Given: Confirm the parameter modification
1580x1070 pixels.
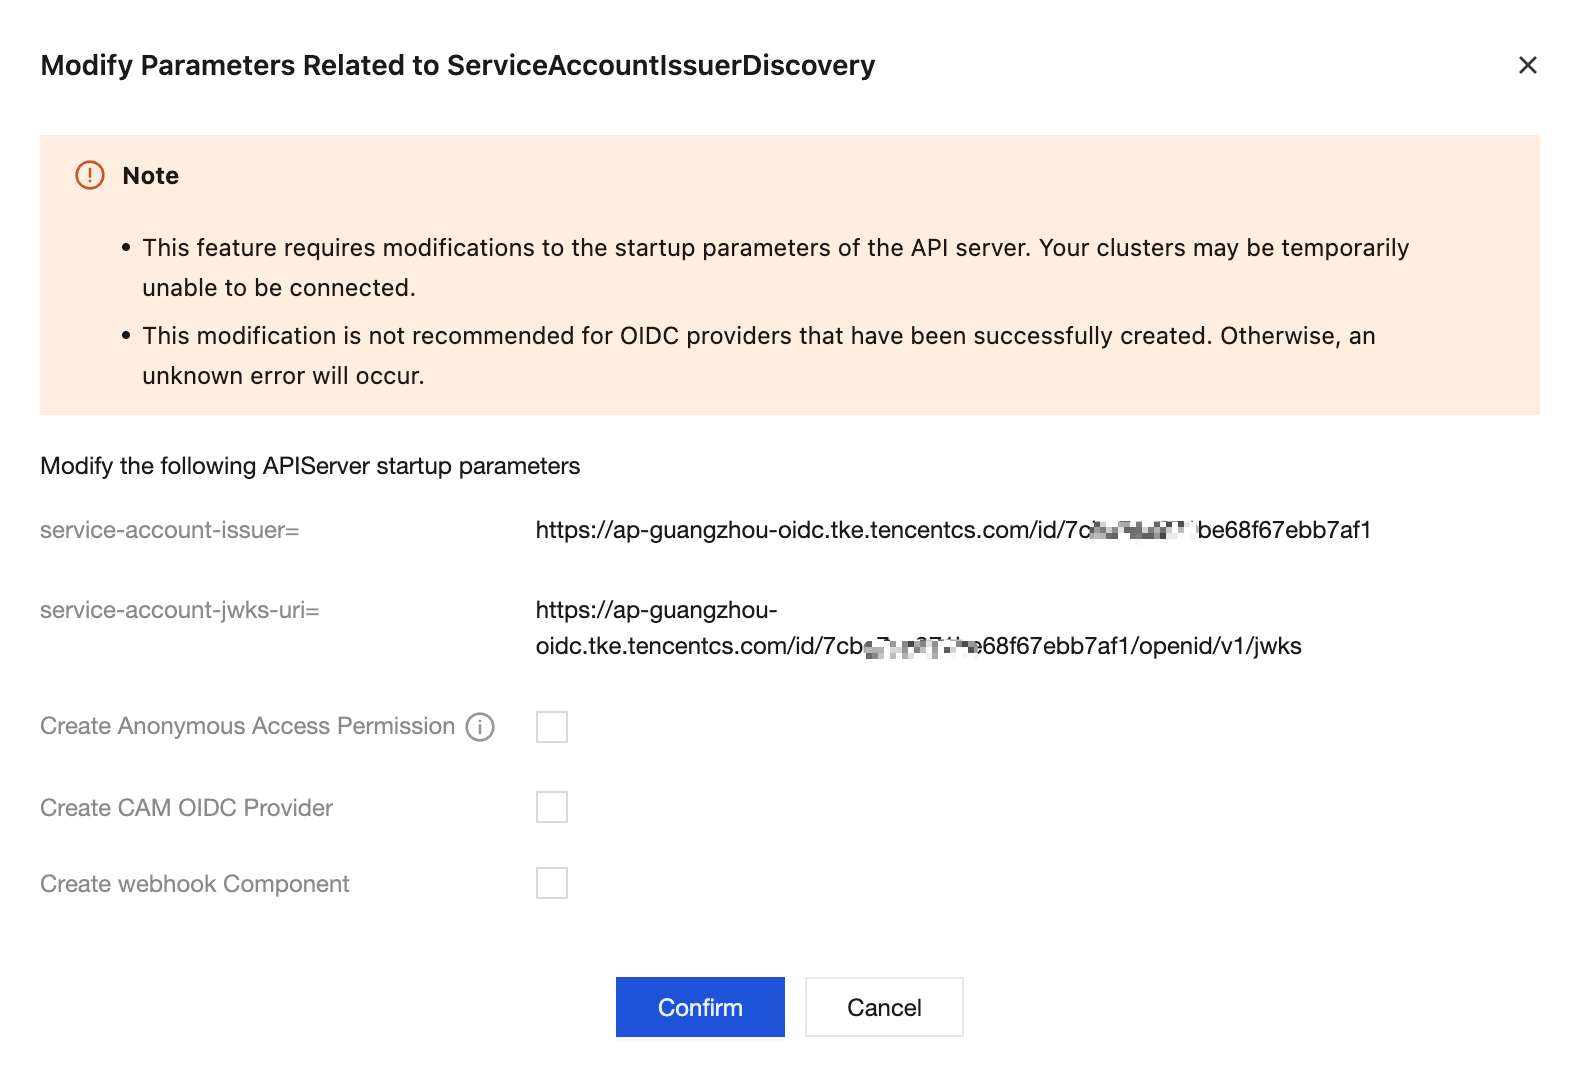Looking at the screenshot, I should point(700,1007).
